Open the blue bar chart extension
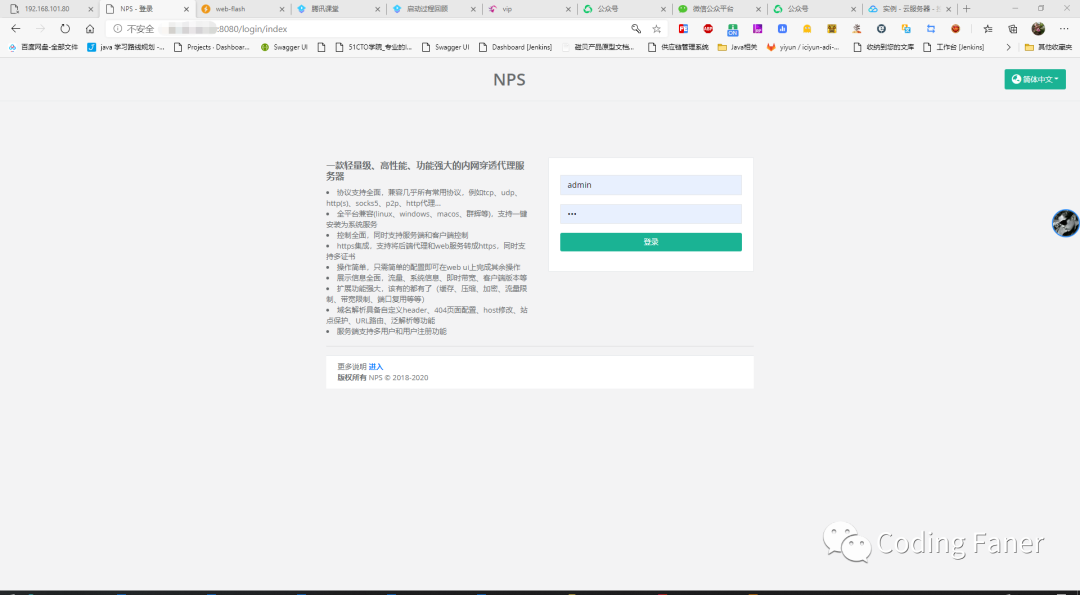 pyautogui.click(x=782, y=29)
